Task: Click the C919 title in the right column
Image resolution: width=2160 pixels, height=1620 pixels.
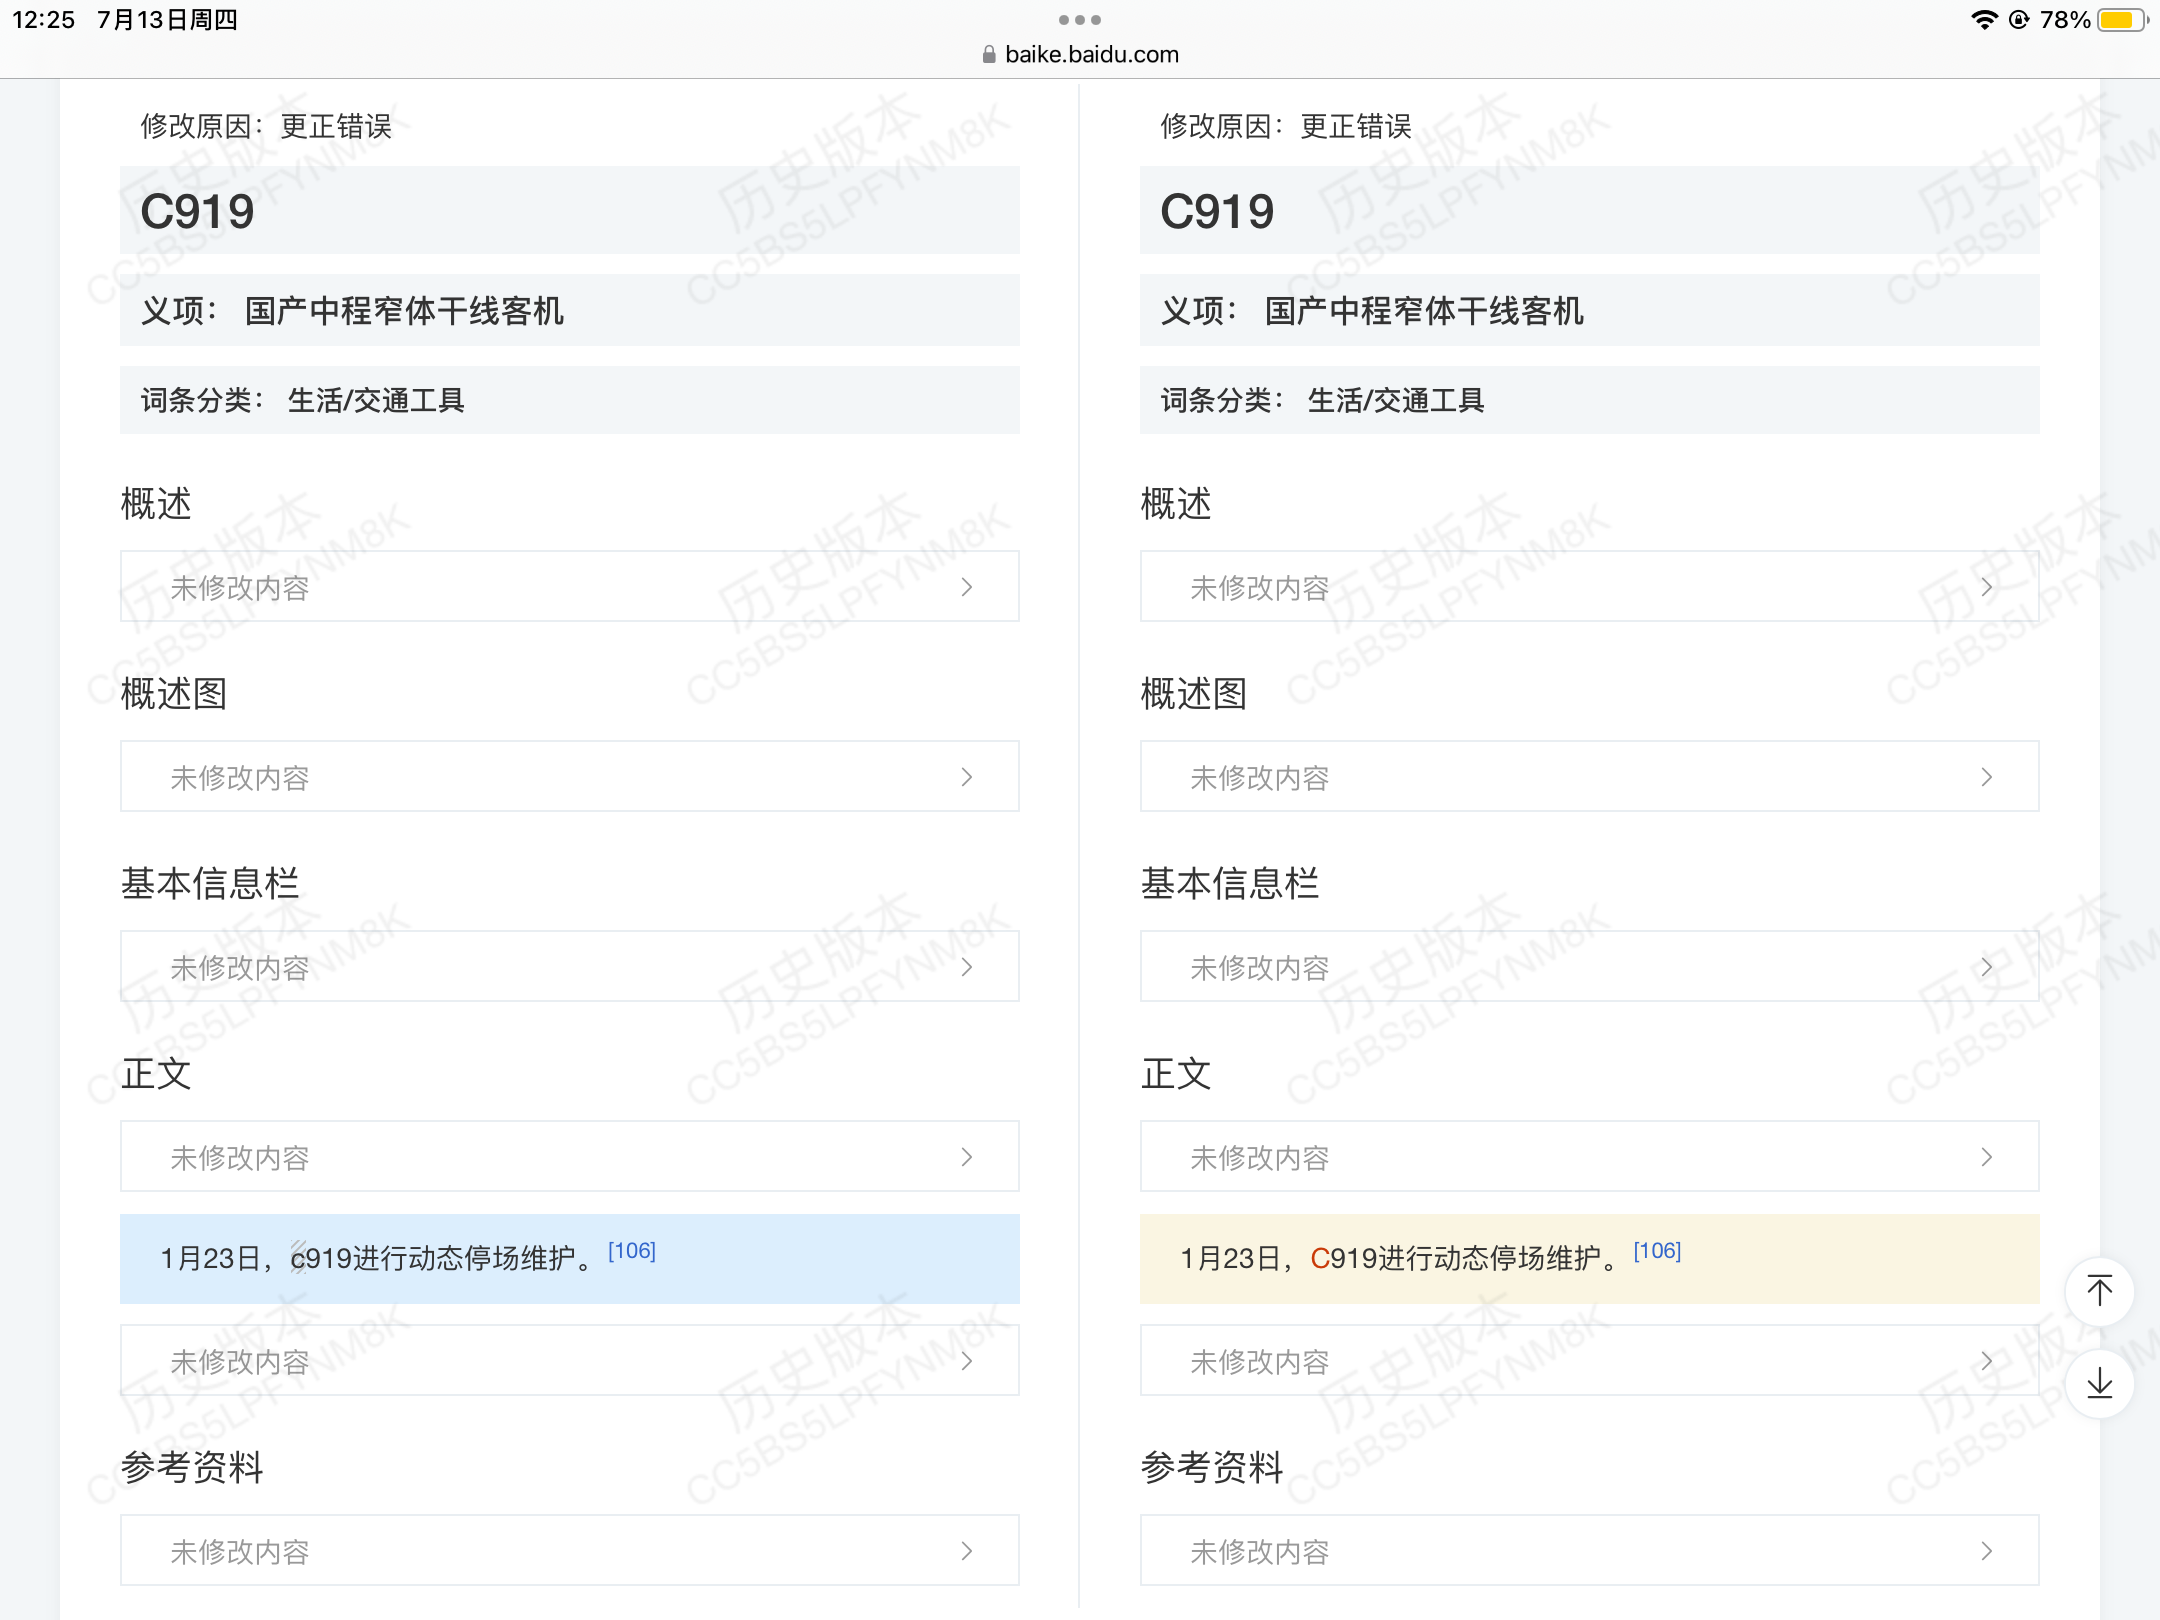Action: (1218, 212)
